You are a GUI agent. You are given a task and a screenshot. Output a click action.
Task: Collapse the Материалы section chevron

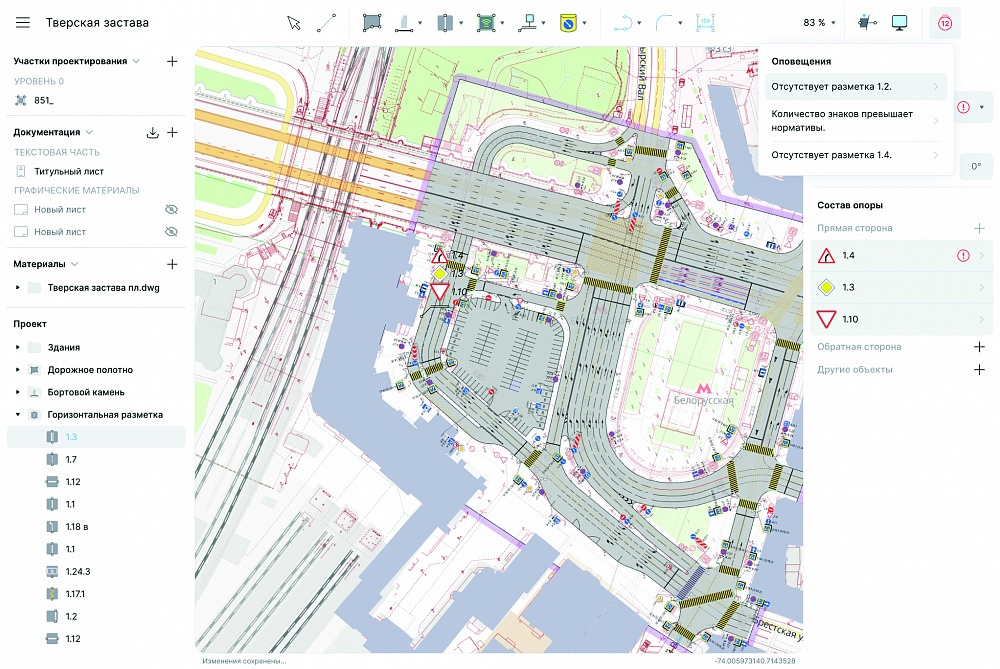click(75, 264)
